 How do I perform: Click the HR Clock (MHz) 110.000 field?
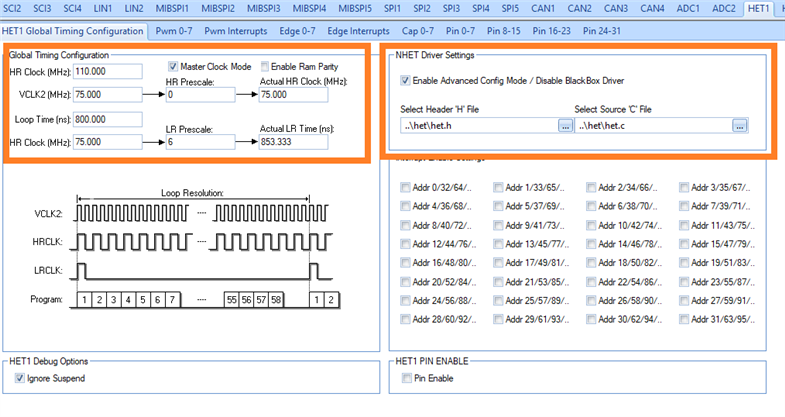(x=105, y=72)
